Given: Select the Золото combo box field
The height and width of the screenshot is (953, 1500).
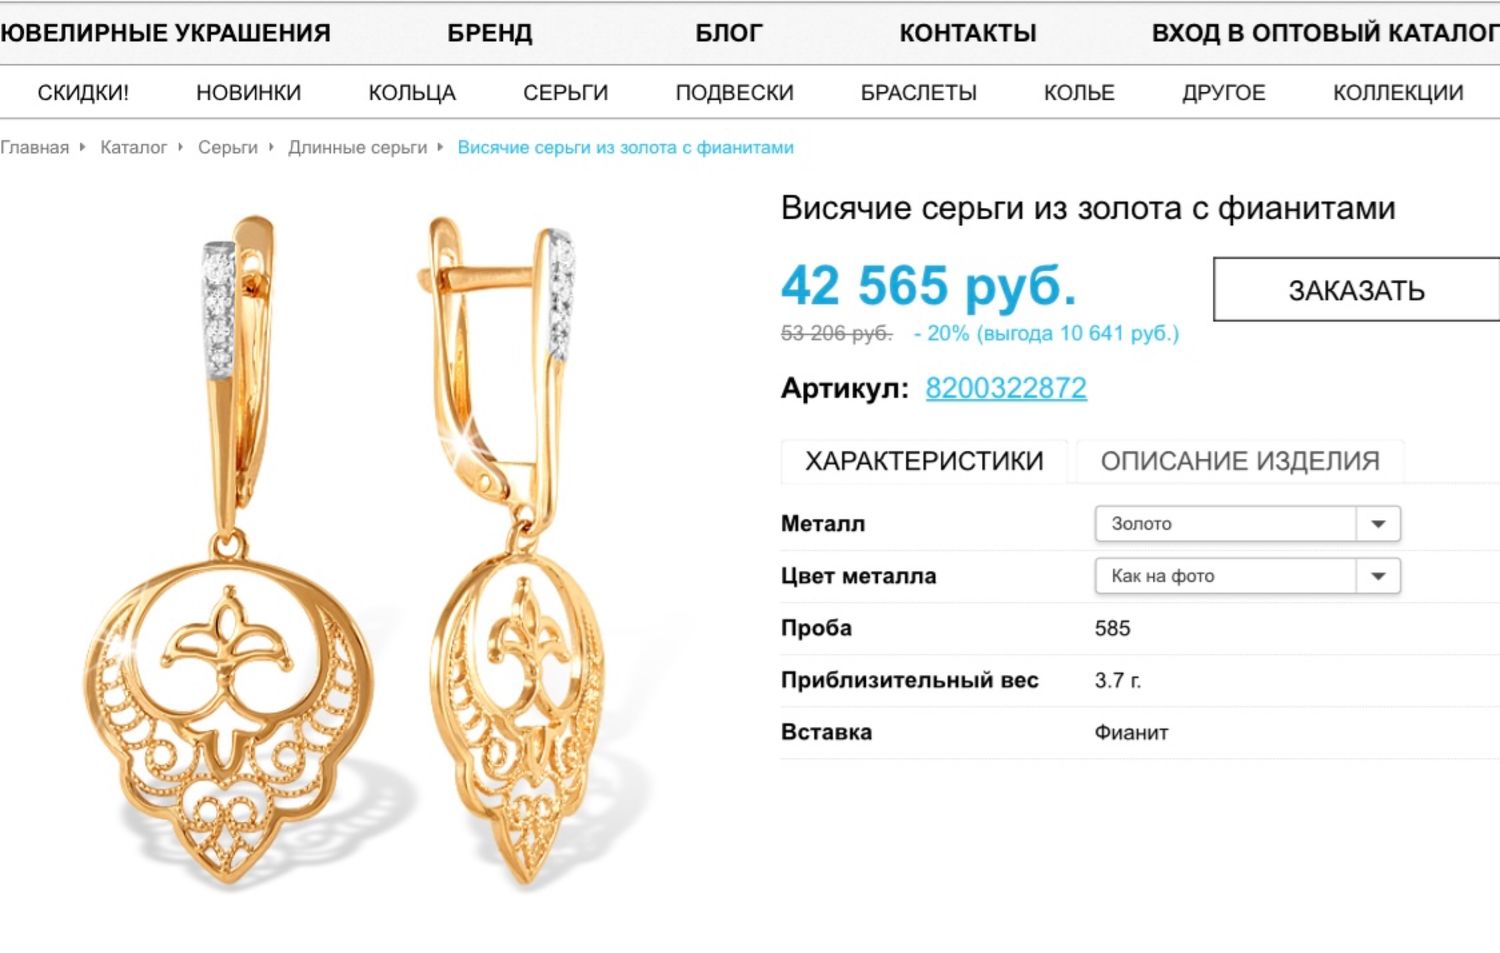Looking at the screenshot, I should coord(1247,524).
